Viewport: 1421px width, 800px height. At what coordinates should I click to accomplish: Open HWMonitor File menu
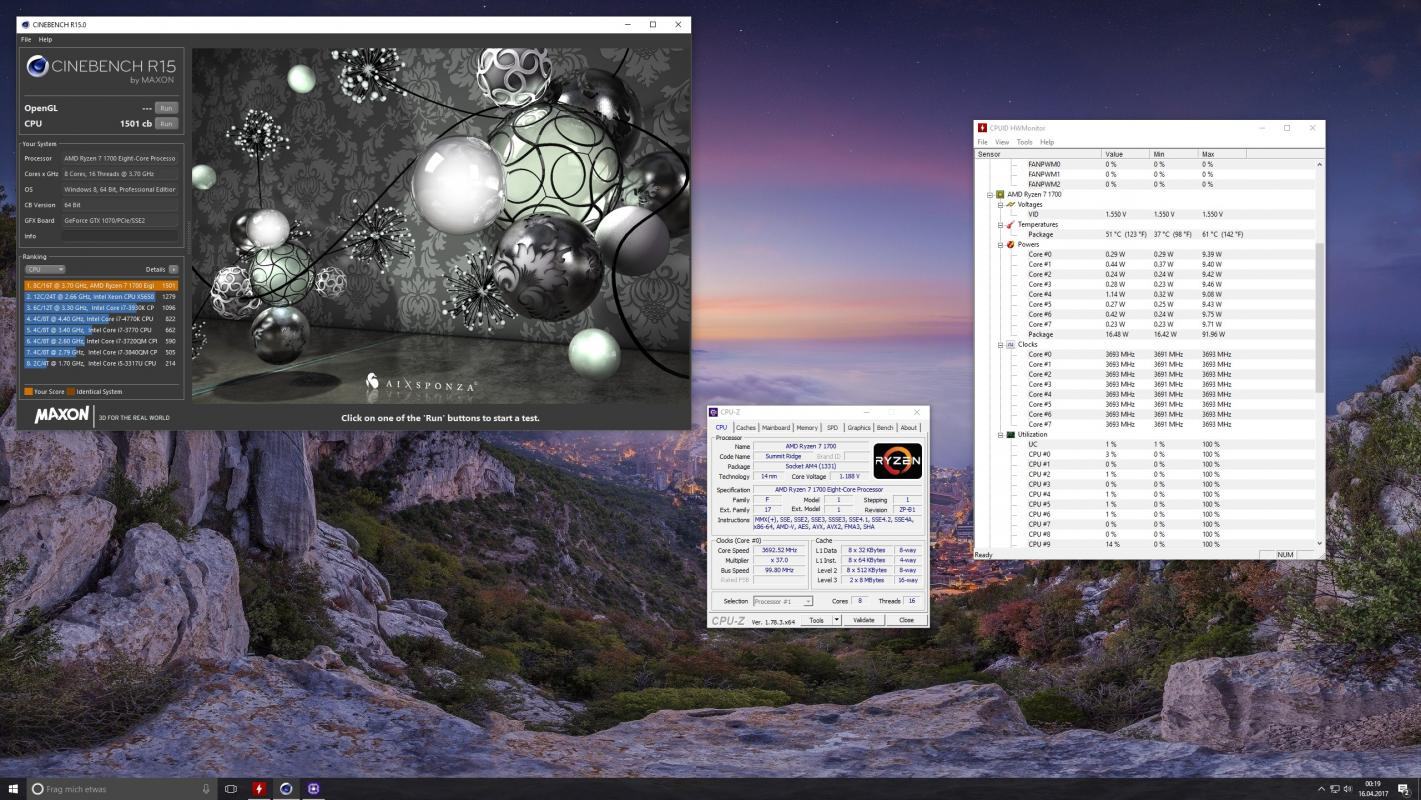(x=983, y=142)
